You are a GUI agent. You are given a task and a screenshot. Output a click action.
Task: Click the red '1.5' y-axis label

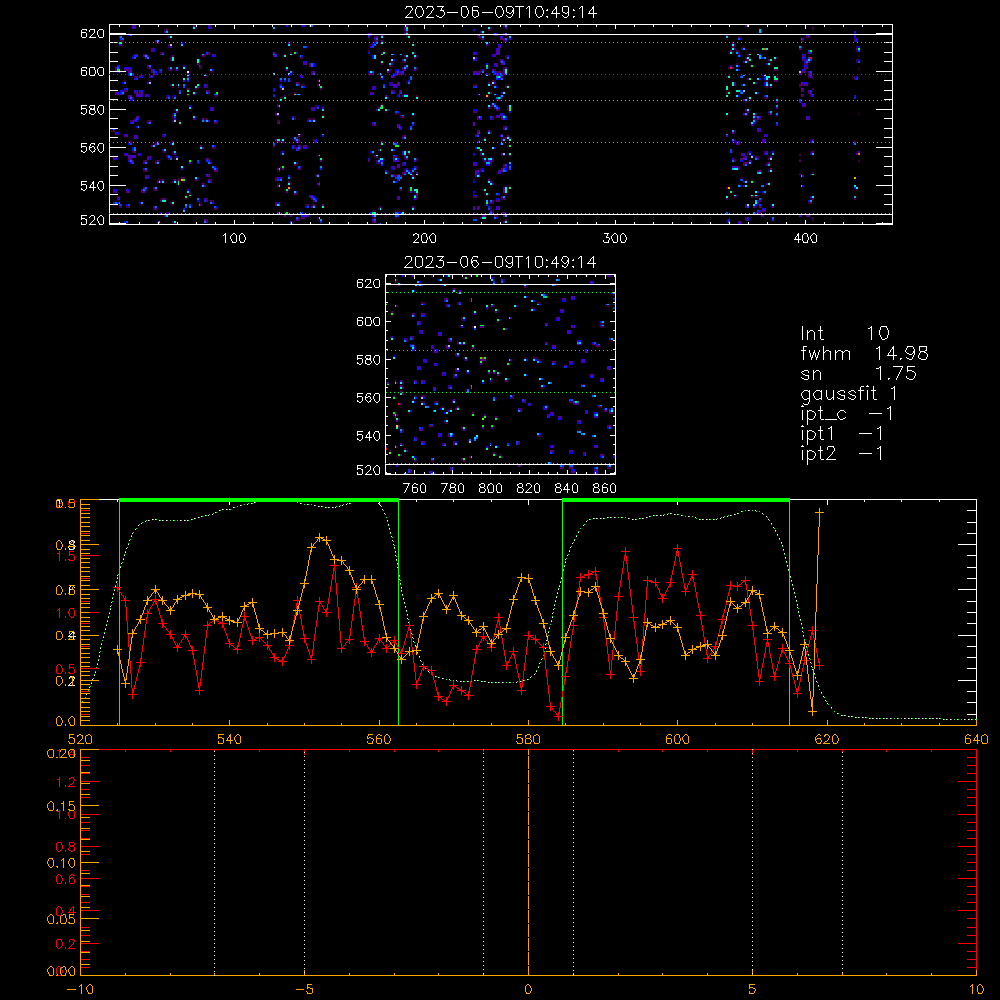coord(66,556)
